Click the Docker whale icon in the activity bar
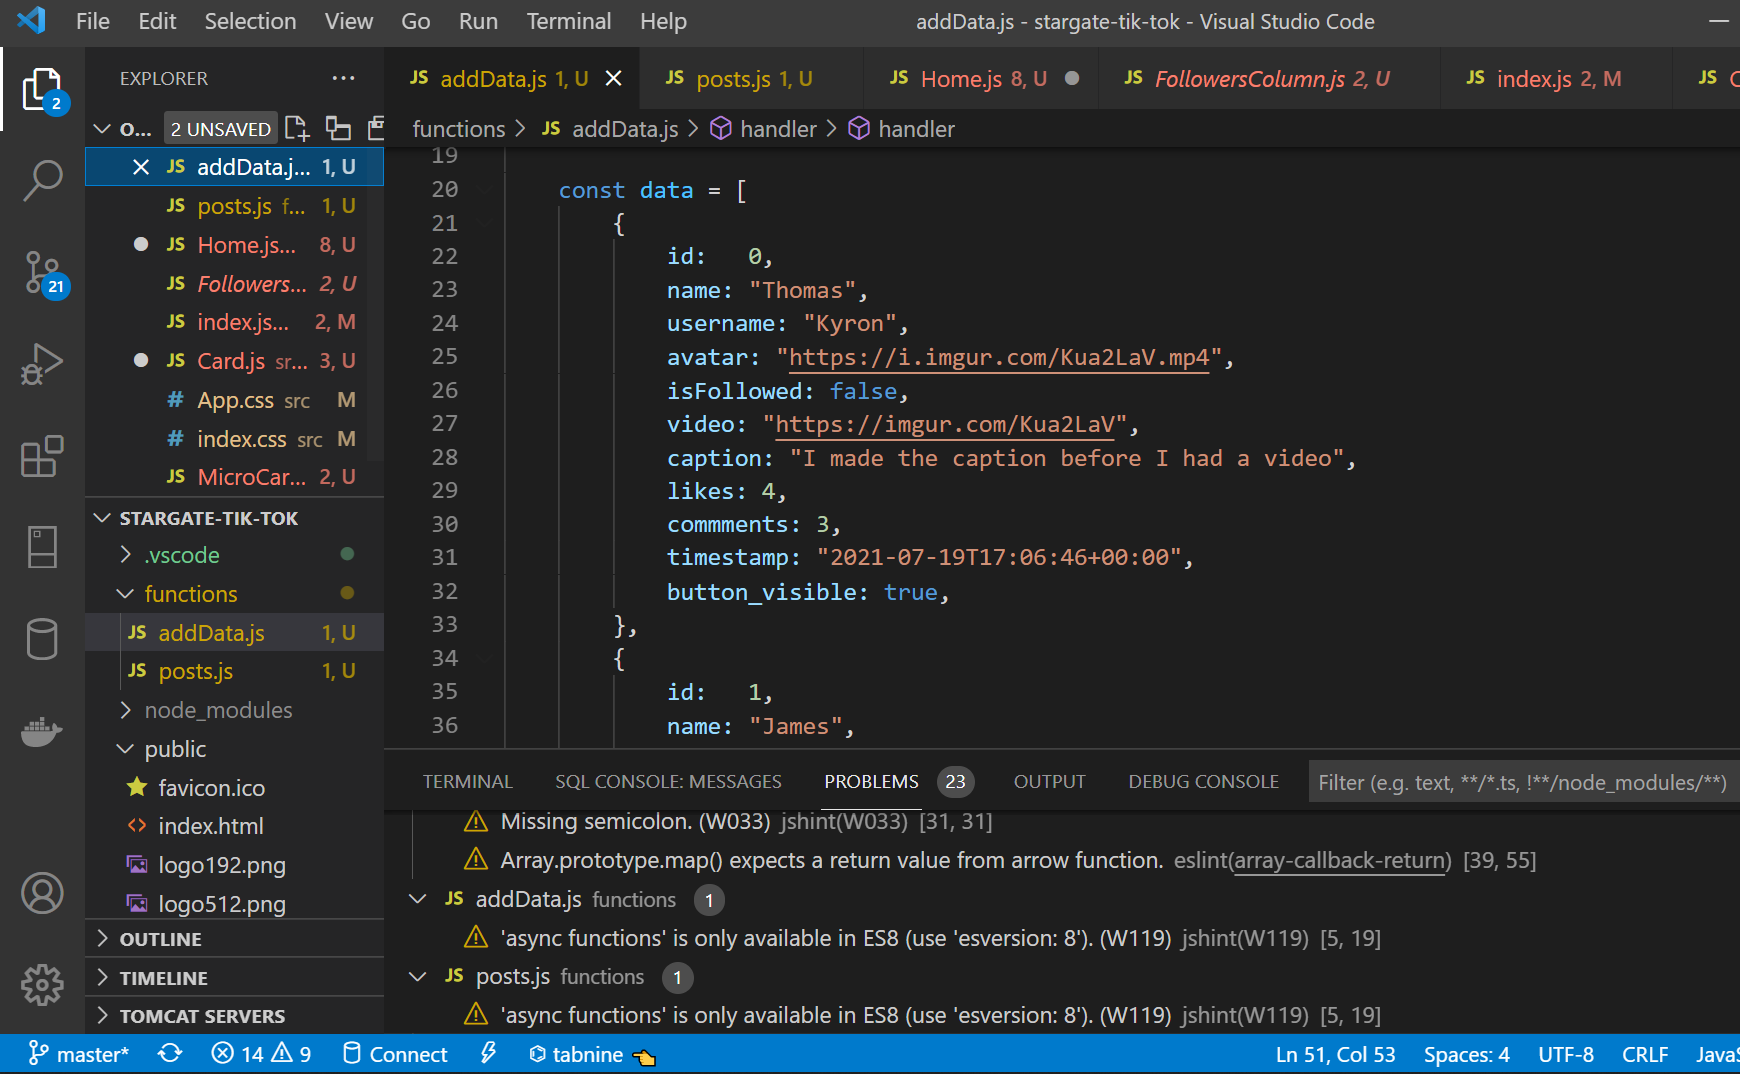The height and width of the screenshot is (1074, 1740). coord(42,732)
